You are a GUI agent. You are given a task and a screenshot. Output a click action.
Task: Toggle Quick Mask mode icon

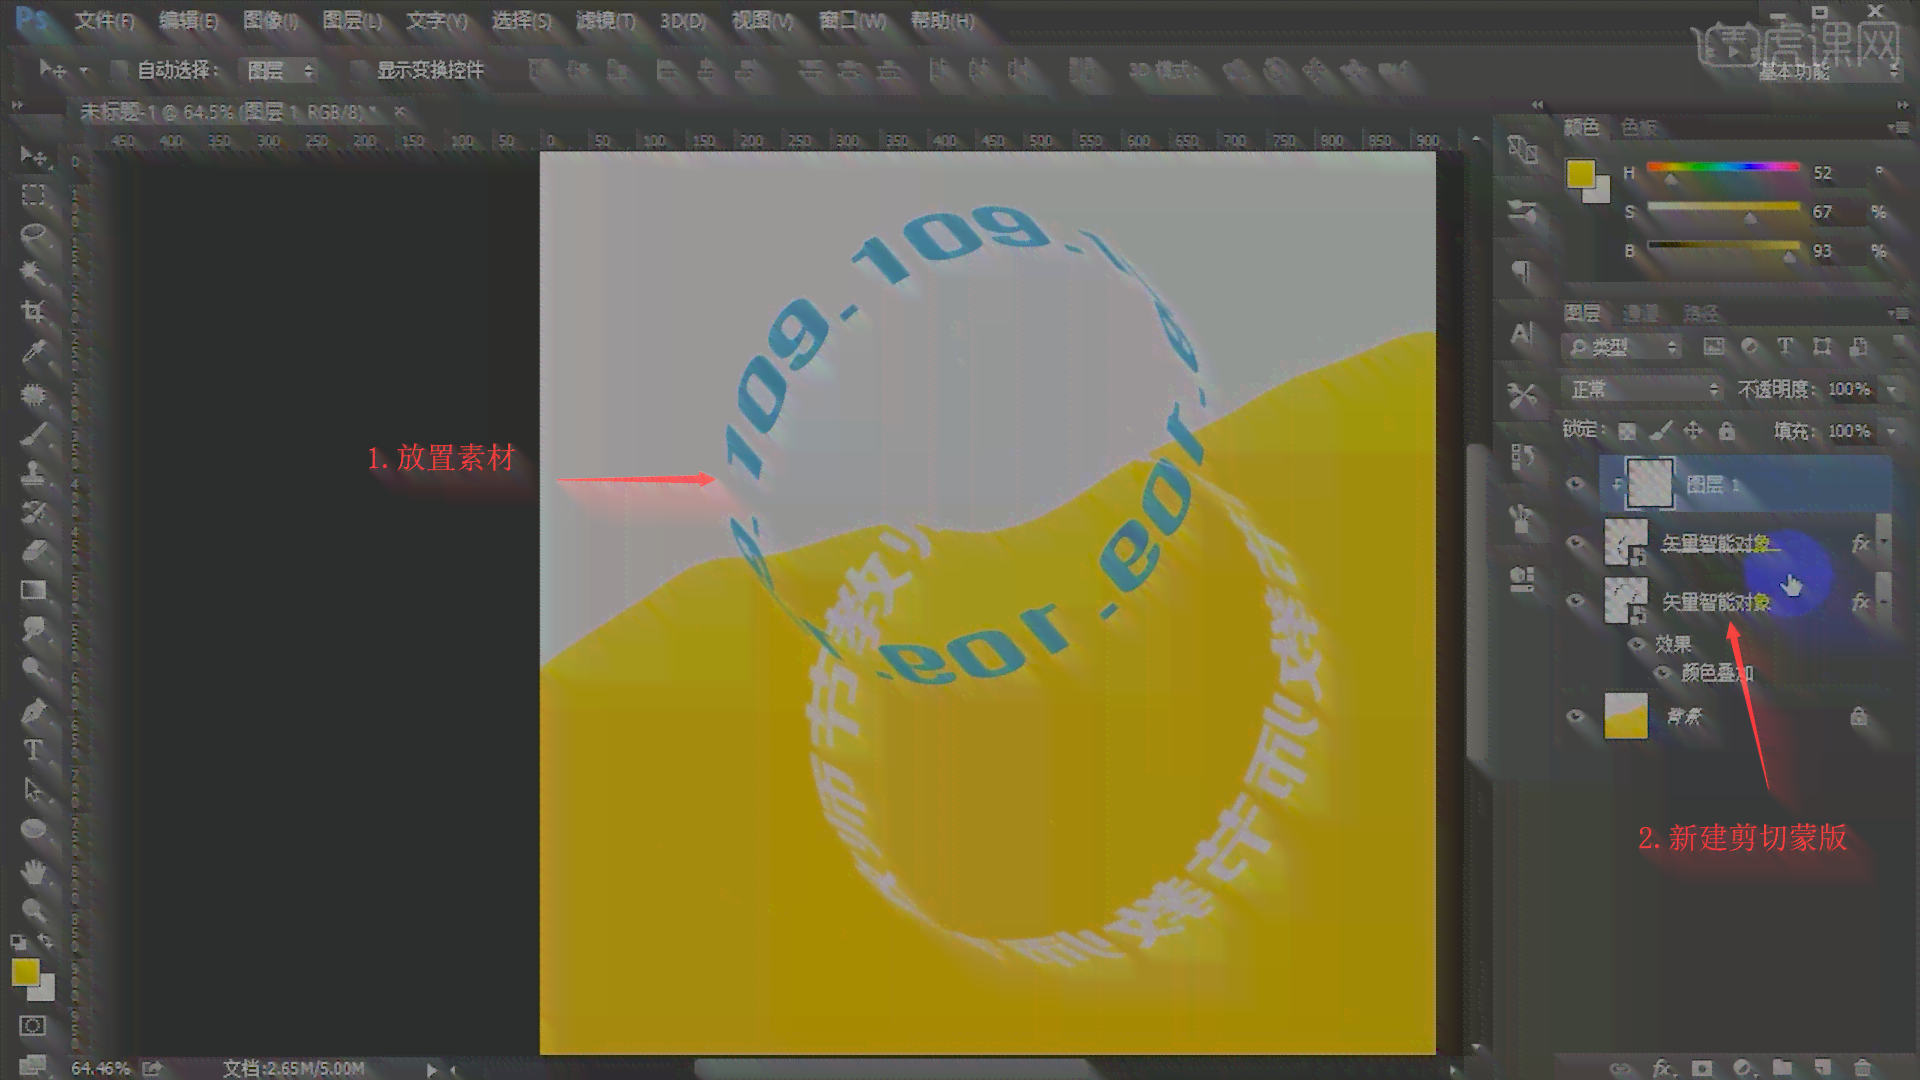[32, 1026]
